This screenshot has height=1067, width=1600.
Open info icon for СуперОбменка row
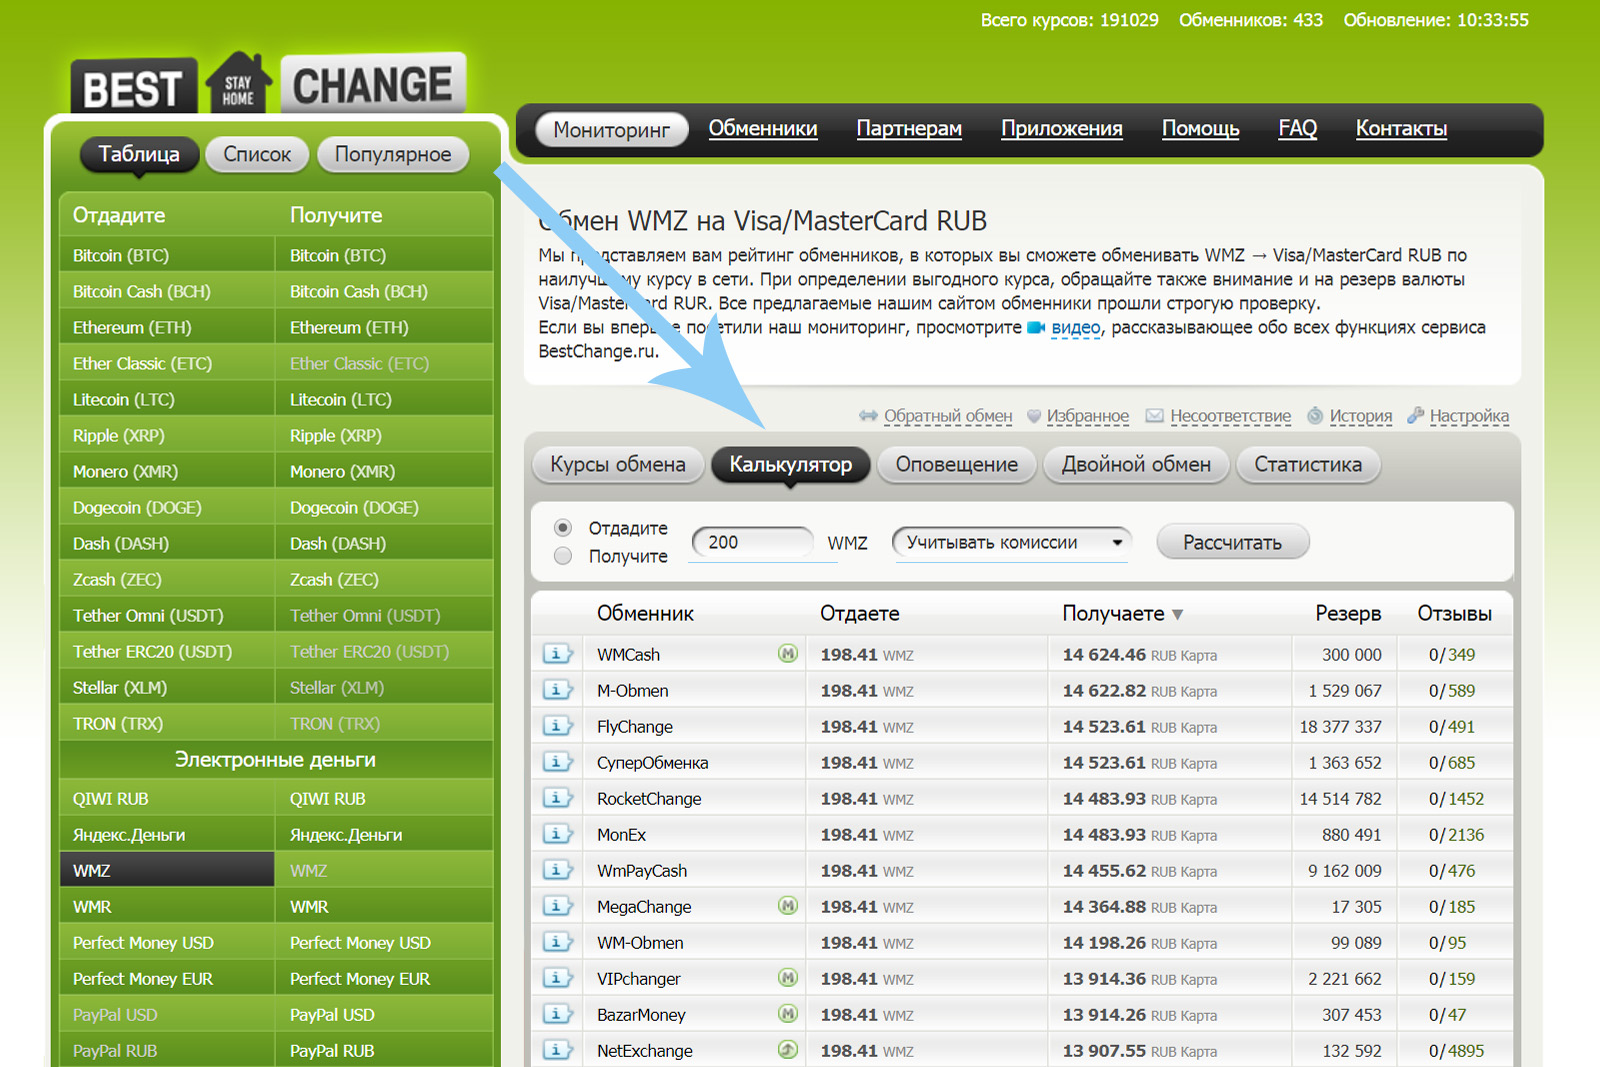click(x=557, y=762)
